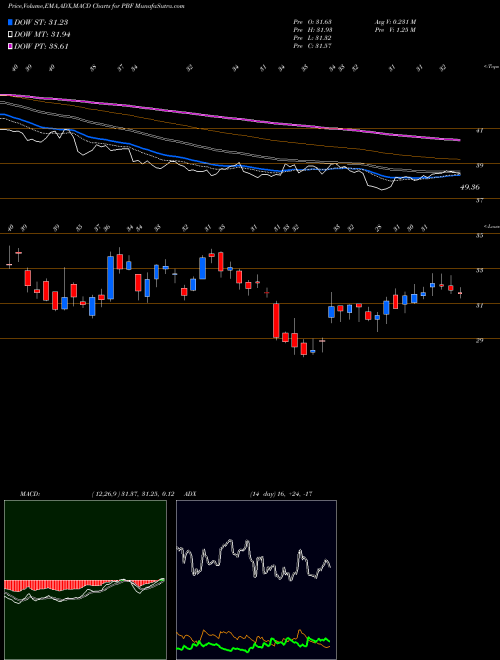The height and width of the screenshot is (660, 500).
Task: Click the last candlestick on the chart
Action: pyautogui.click(x=460, y=293)
